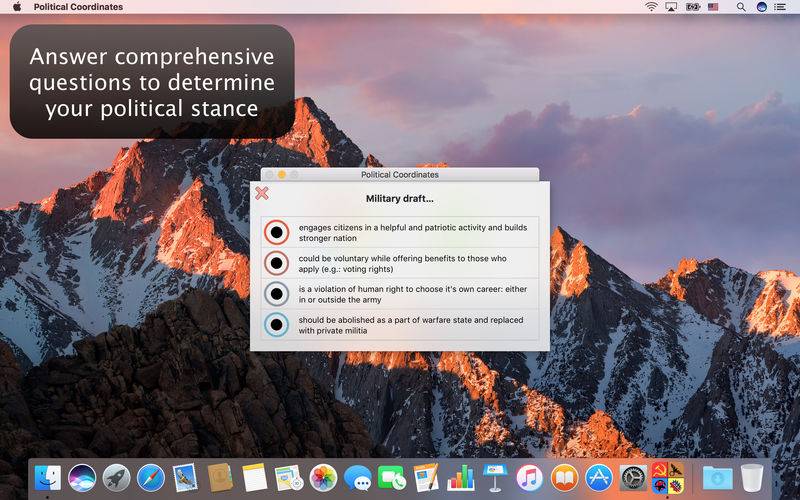
Task: Open Pages app in Dock
Action: pyautogui.click(x=426, y=478)
